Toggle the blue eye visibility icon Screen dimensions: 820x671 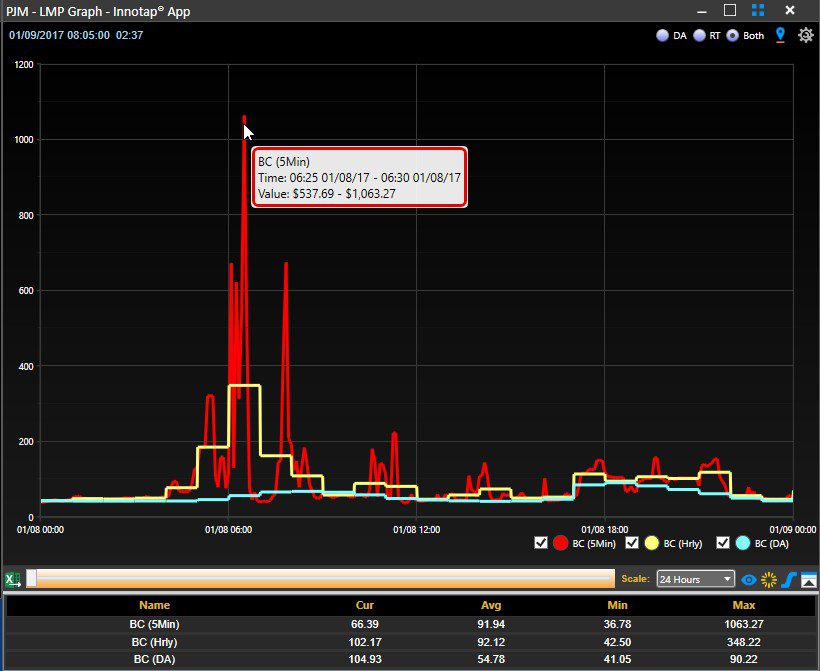click(748, 579)
